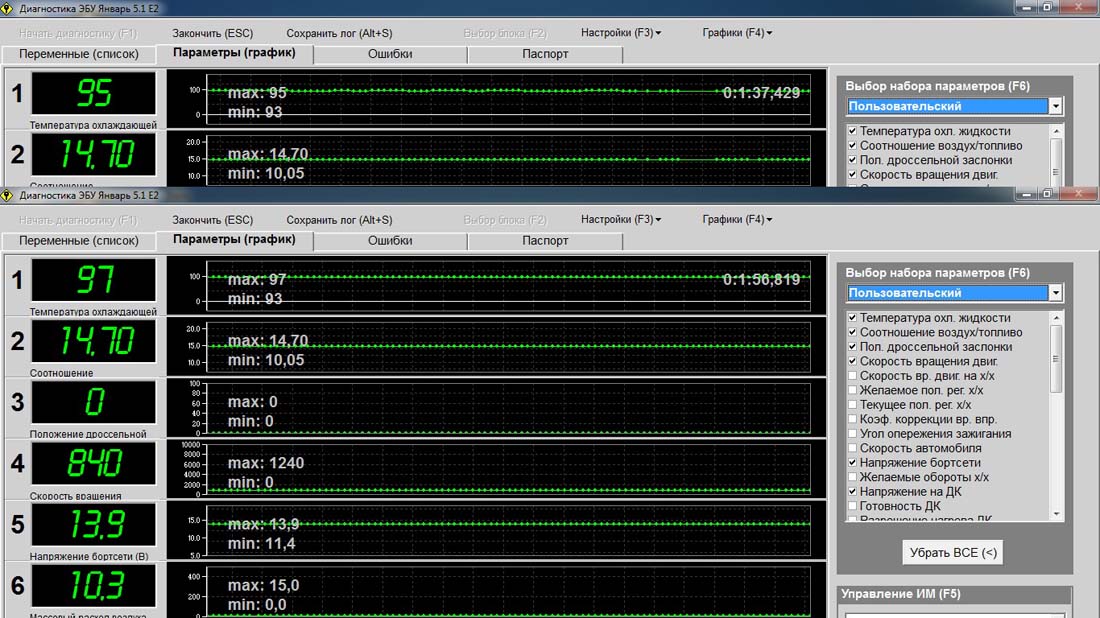Click the down arrow of the lower parameter list scrollbar

[1057, 513]
